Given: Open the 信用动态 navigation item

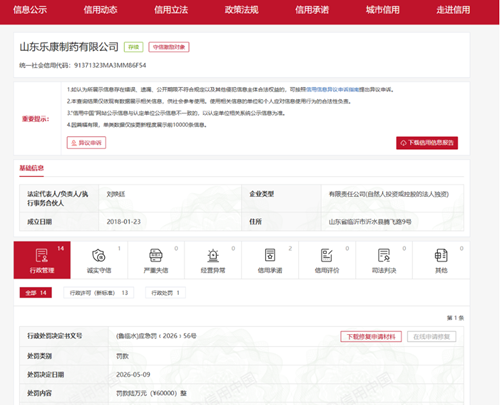Looking at the screenshot, I should pos(100,10).
